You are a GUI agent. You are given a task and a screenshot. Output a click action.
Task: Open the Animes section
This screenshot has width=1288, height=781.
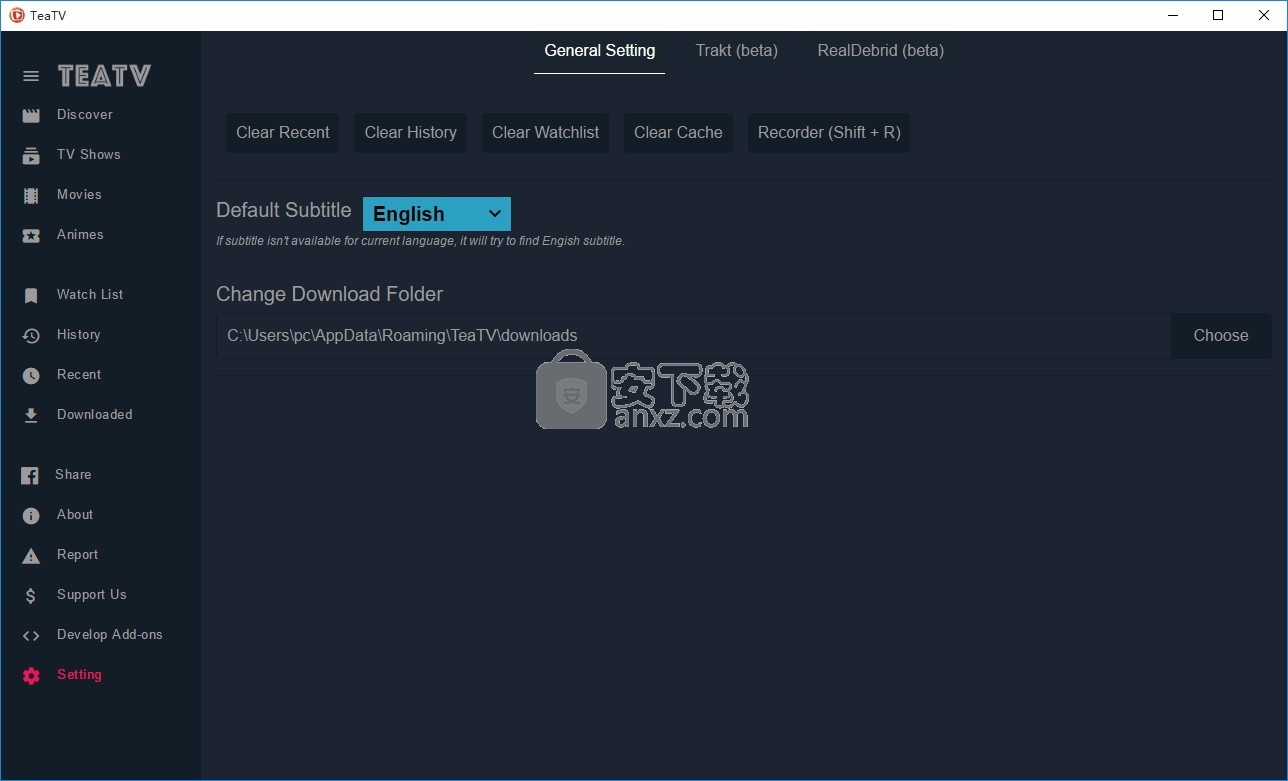(x=80, y=235)
